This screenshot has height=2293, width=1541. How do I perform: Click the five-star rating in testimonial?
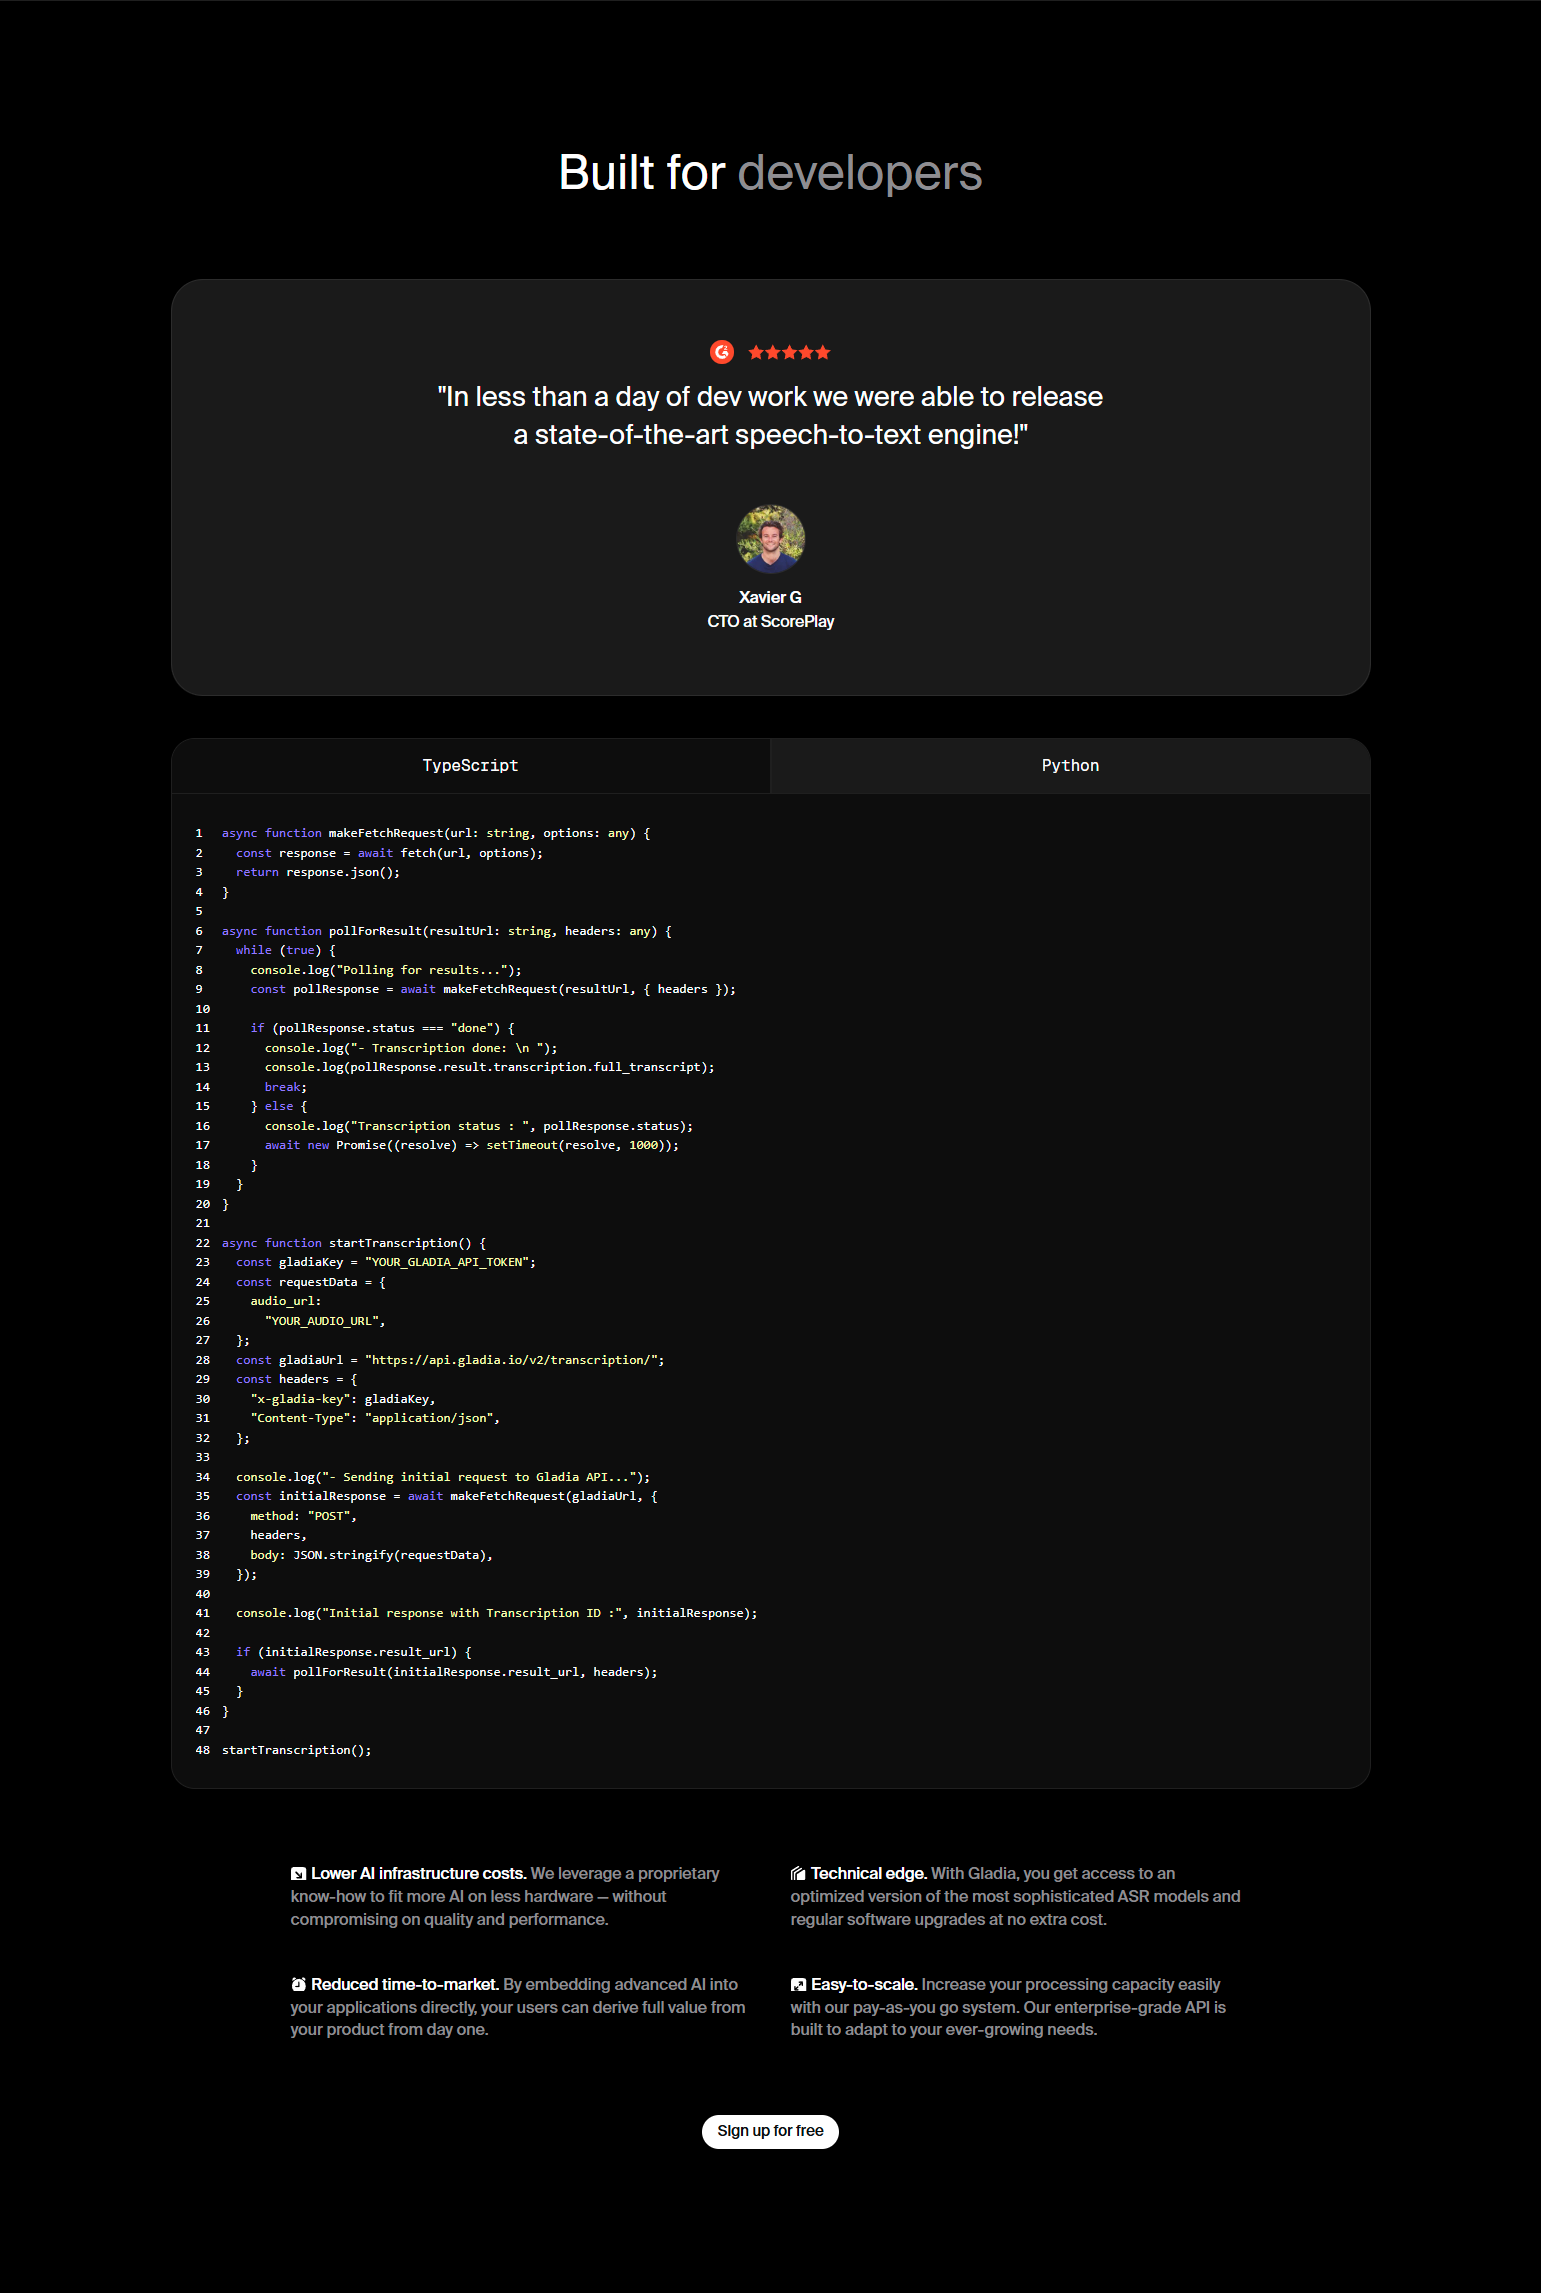(x=789, y=352)
